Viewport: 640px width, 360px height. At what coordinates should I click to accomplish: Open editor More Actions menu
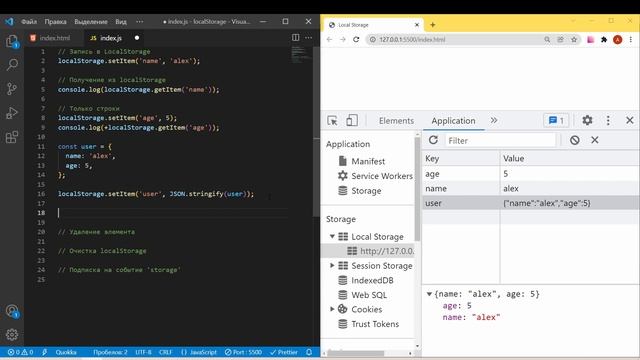[x=309, y=38]
